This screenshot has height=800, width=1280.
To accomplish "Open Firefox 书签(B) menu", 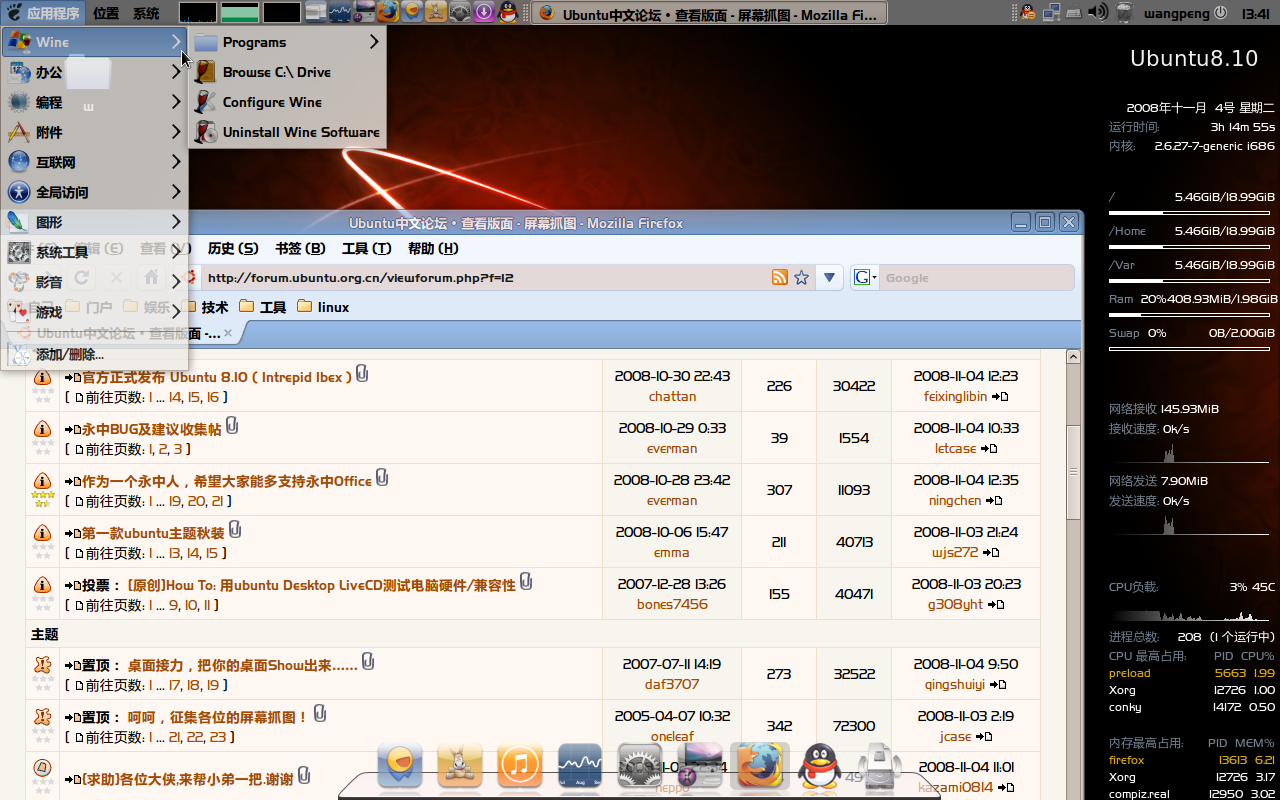I will click(x=300, y=248).
